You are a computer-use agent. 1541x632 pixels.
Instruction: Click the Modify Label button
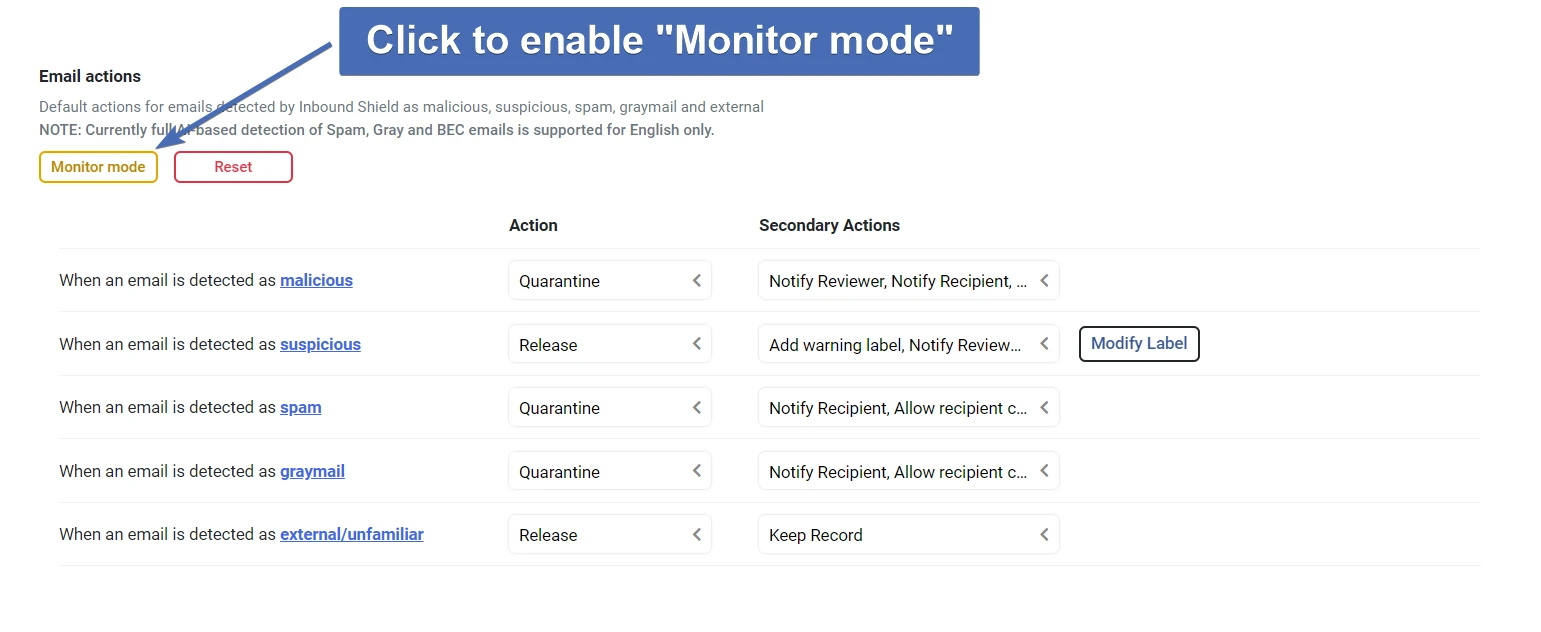pos(1139,344)
